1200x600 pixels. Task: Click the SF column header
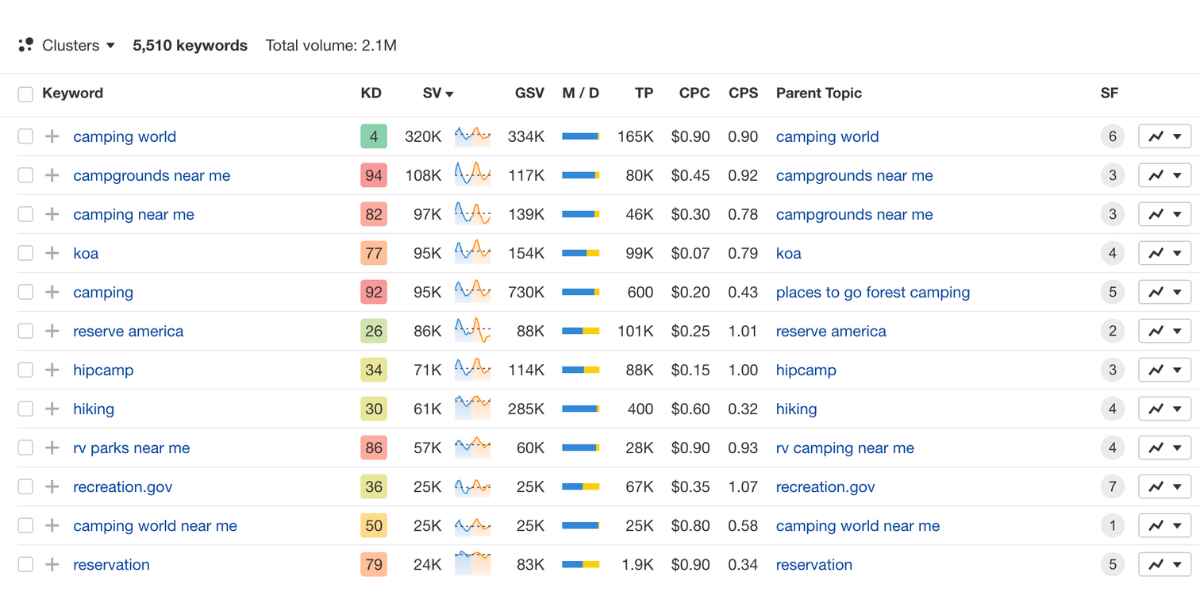coord(1109,93)
